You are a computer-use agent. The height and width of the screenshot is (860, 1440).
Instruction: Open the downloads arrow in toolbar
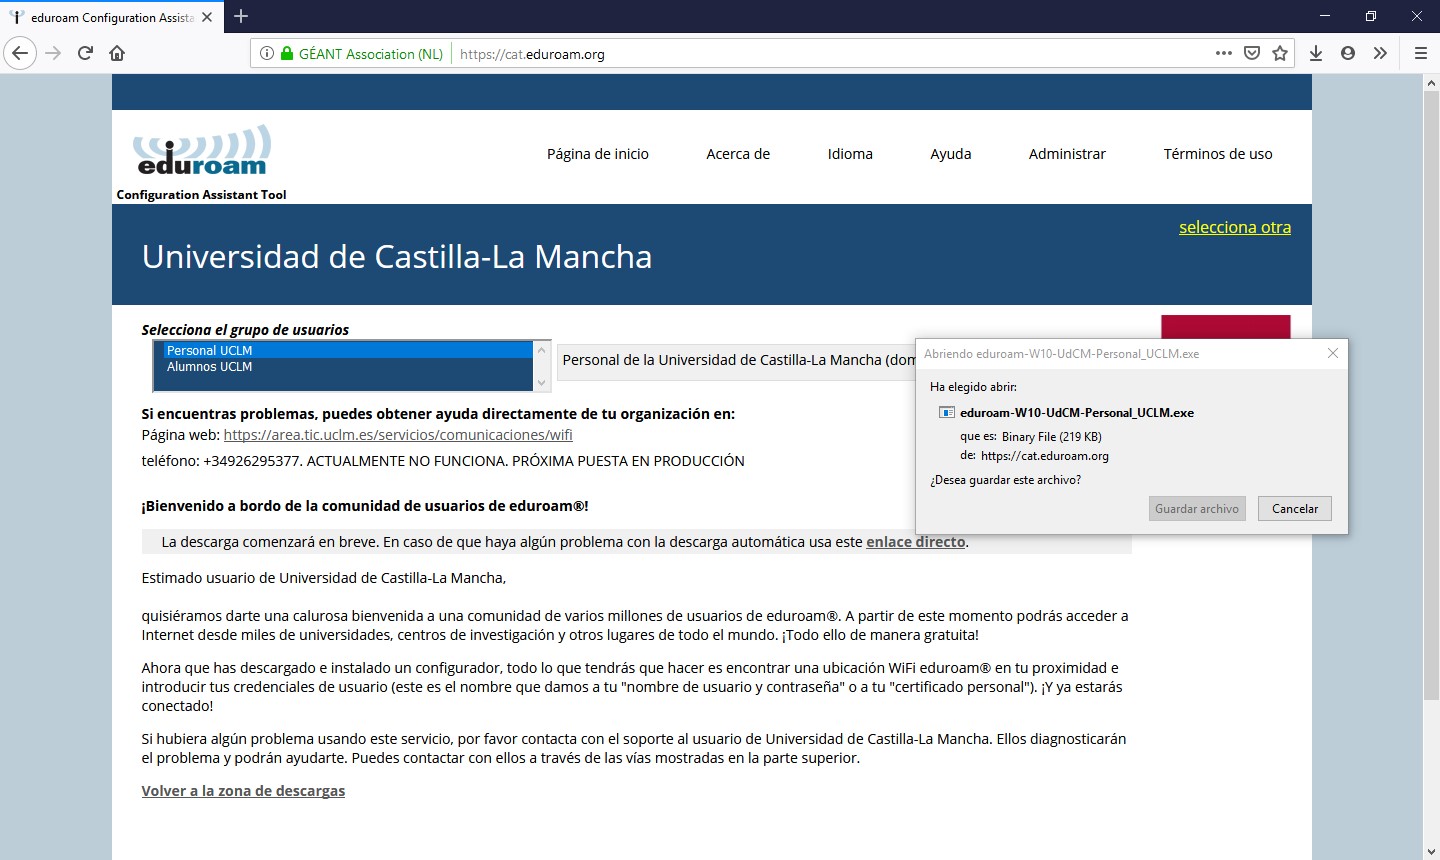(1316, 53)
